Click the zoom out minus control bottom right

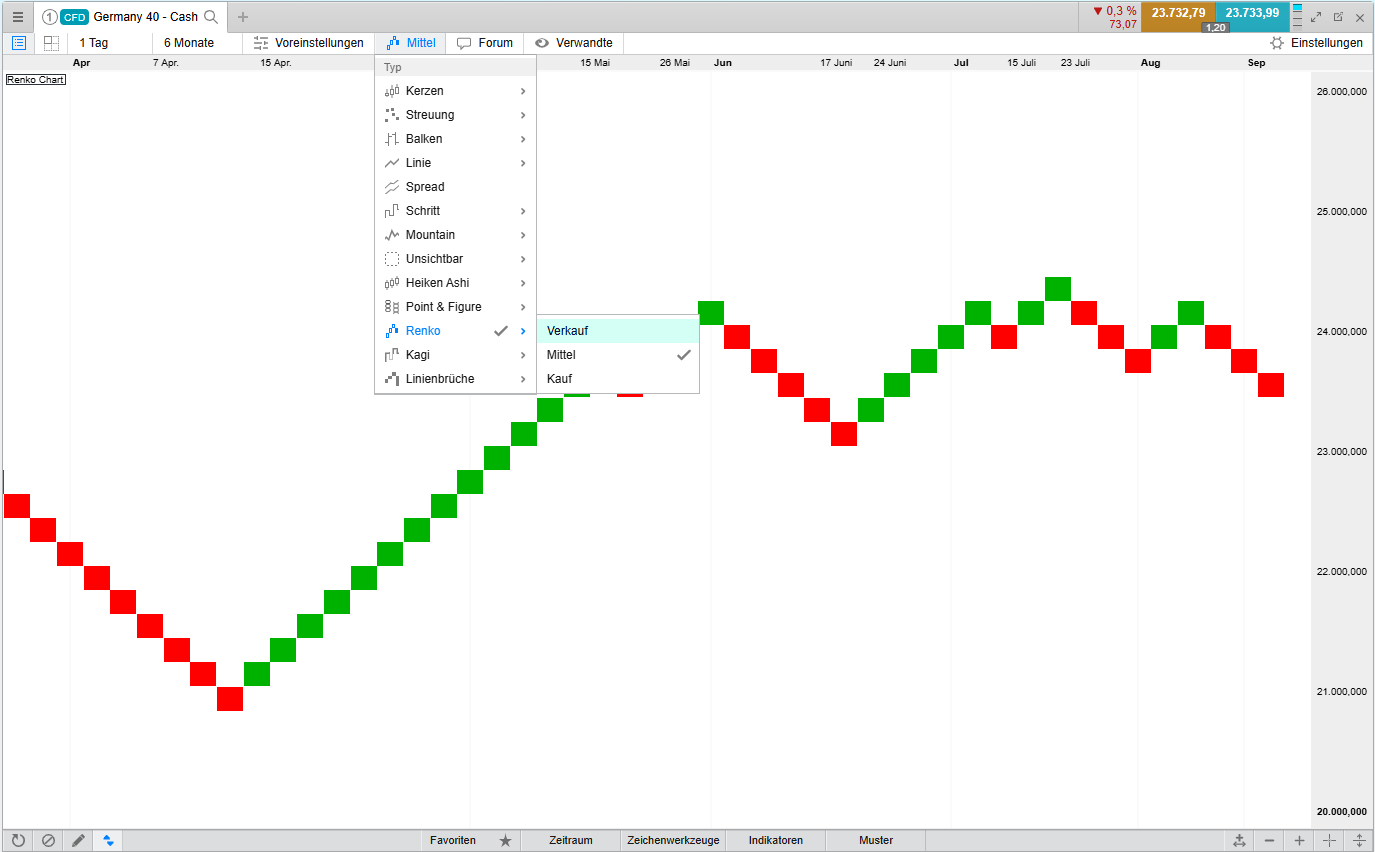tap(1270, 840)
